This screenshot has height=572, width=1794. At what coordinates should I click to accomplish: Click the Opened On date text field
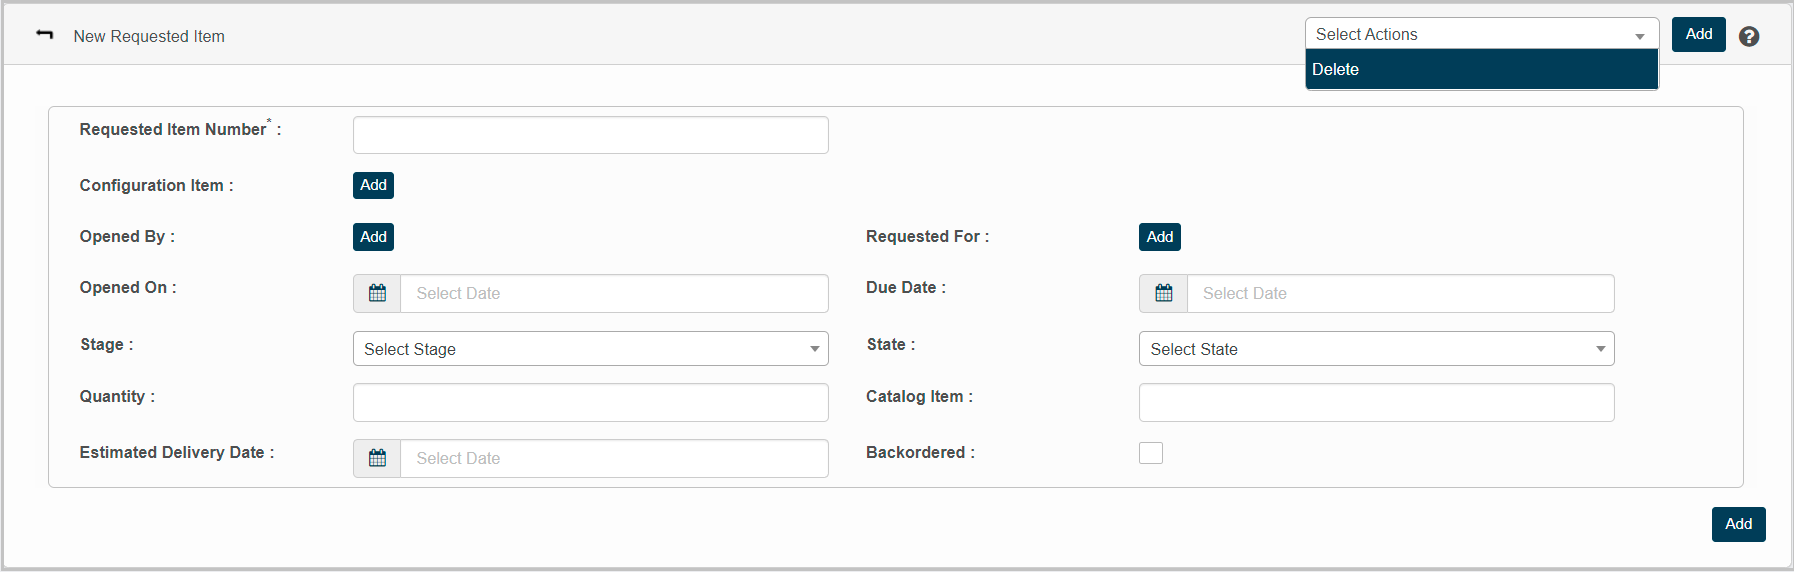coord(614,294)
